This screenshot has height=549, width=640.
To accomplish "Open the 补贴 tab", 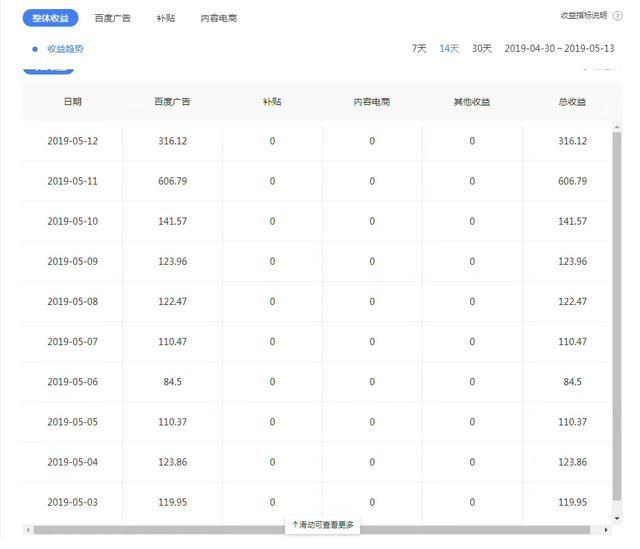I will [166, 18].
